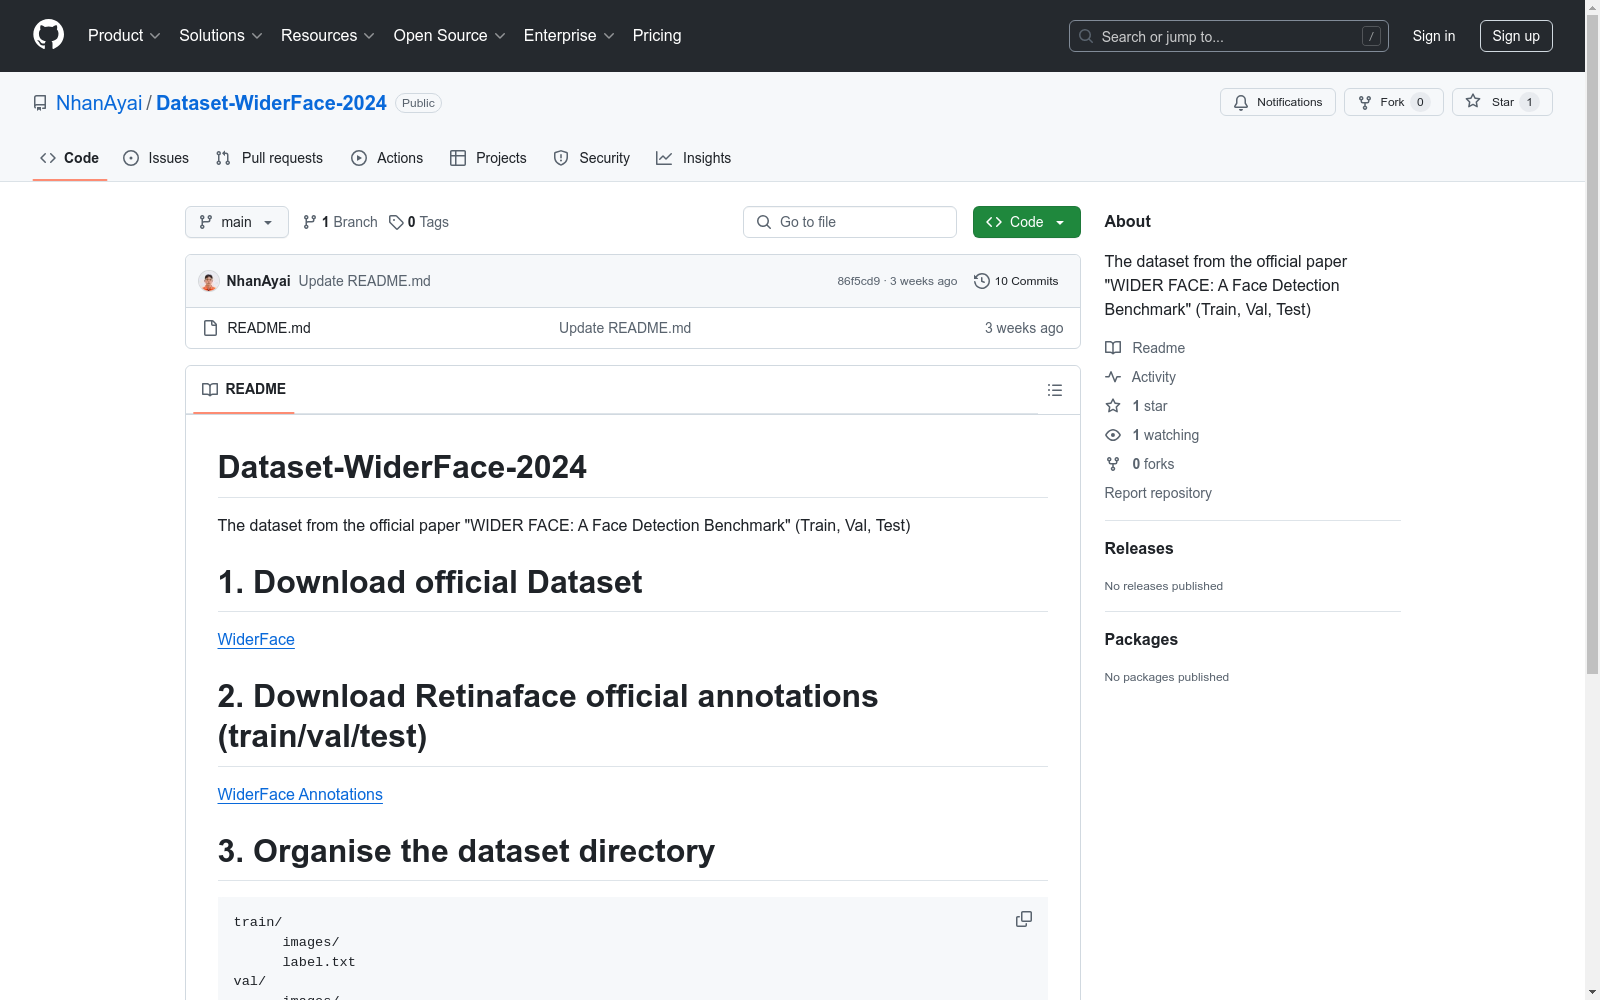
Task: Open the Releases heading link
Action: point(1139,548)
